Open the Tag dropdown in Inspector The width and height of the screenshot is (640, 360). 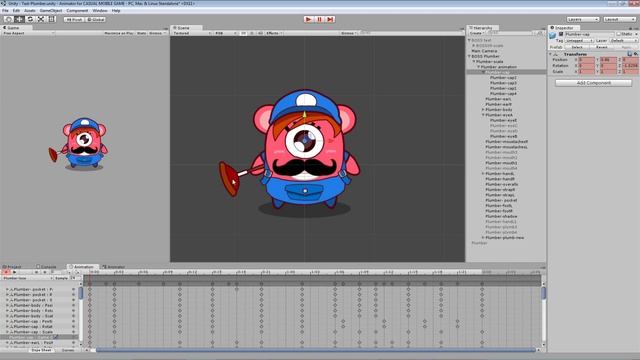(579, 40)
